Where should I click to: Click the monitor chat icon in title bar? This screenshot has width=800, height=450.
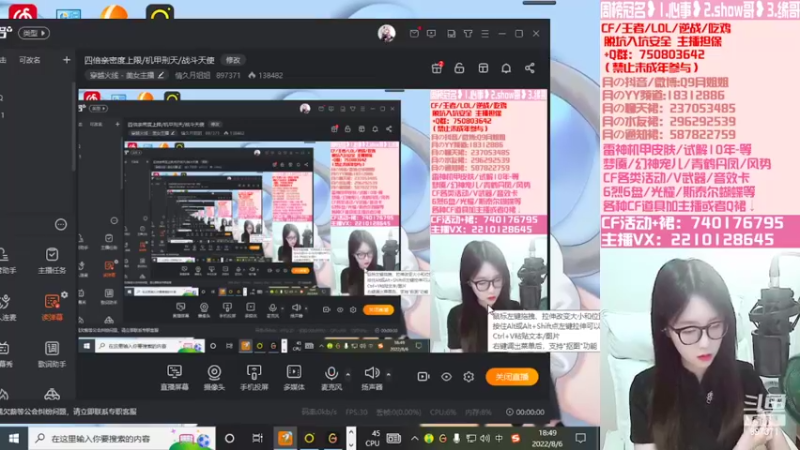432,33
